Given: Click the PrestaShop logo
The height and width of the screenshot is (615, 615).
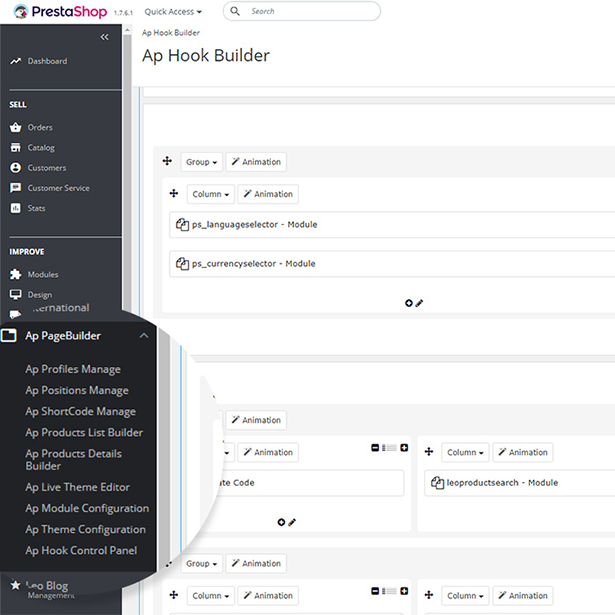Looking at the screenshot, I should click(60, 11).
